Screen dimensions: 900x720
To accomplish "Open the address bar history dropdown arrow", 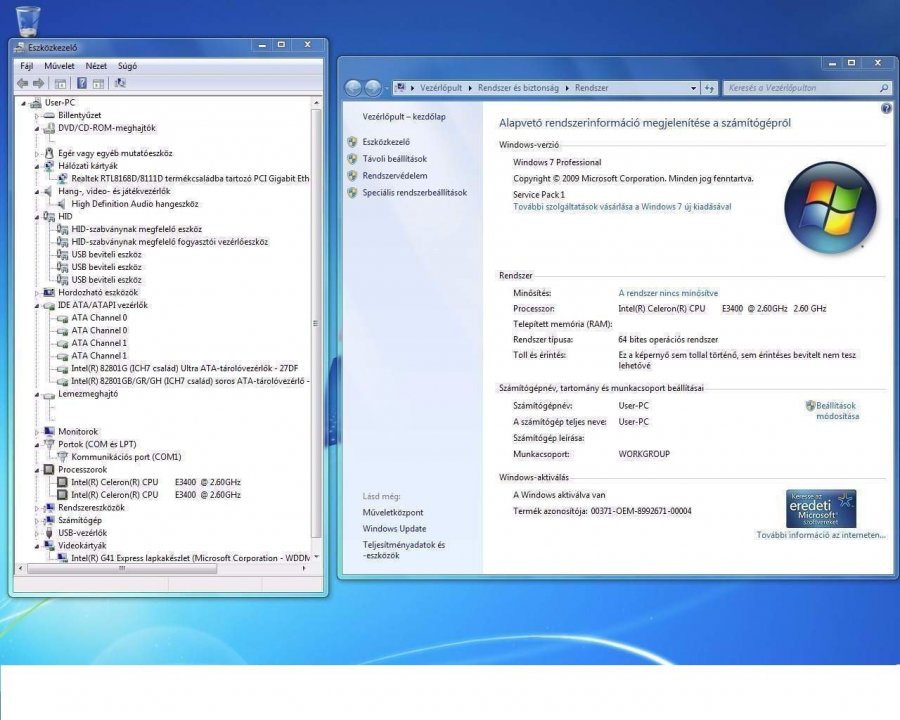I will click(693, 88).
